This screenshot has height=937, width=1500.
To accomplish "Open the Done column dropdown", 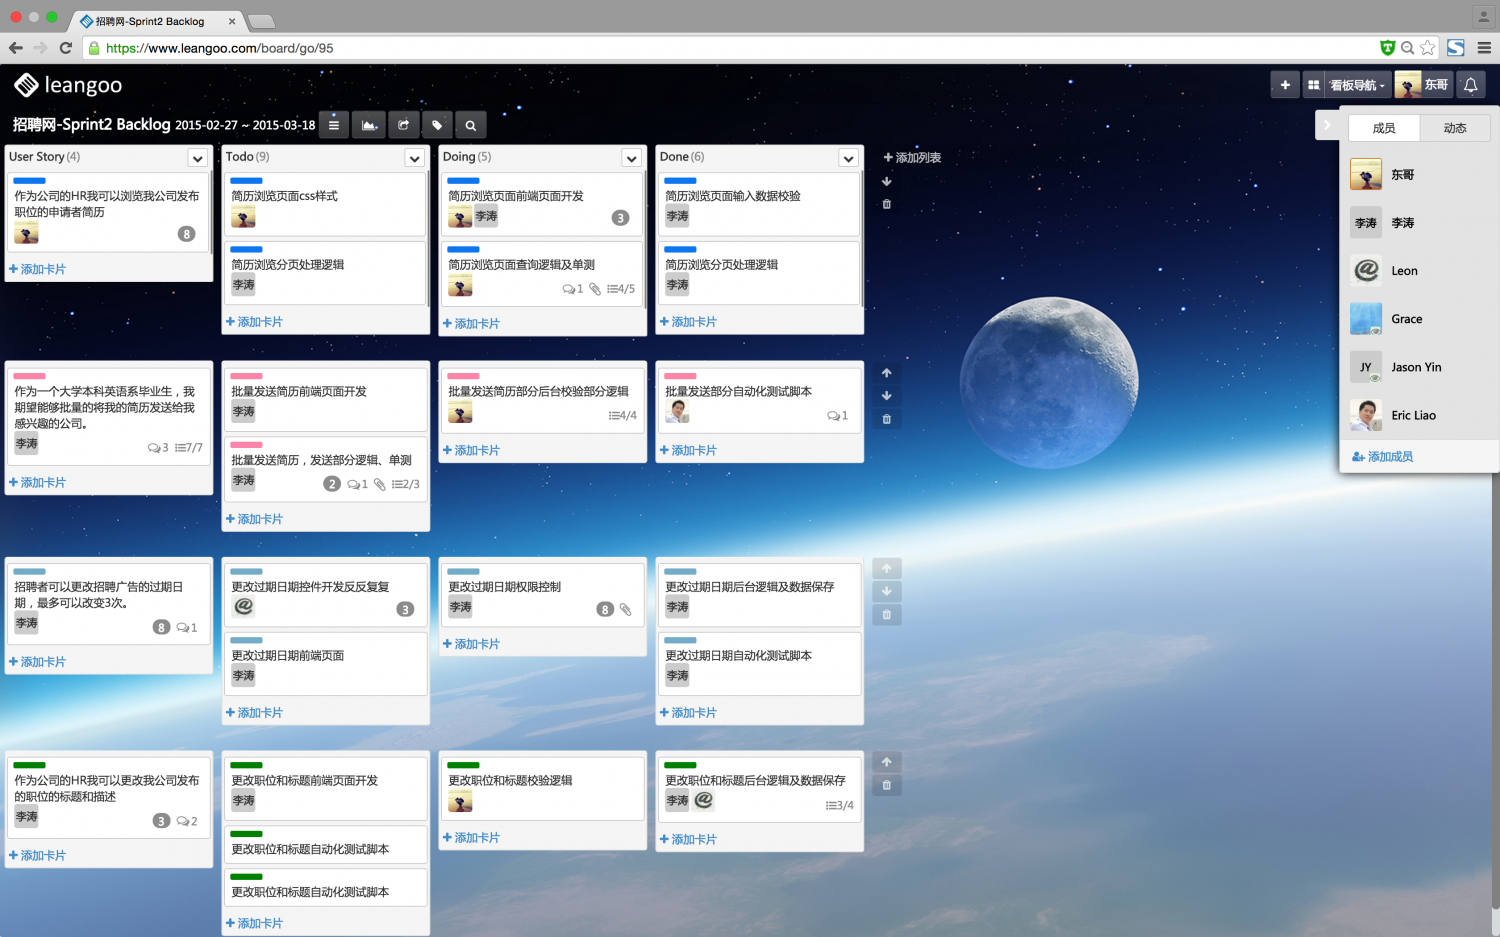I will 847,158.
